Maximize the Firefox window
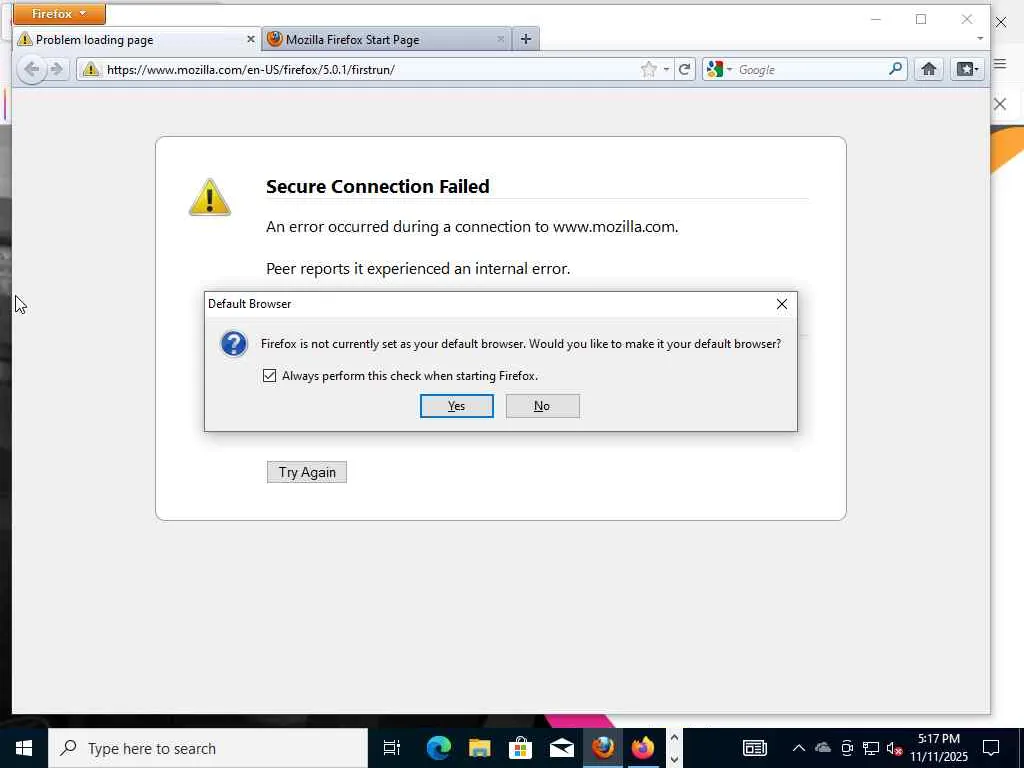 [x=921, y=20]
